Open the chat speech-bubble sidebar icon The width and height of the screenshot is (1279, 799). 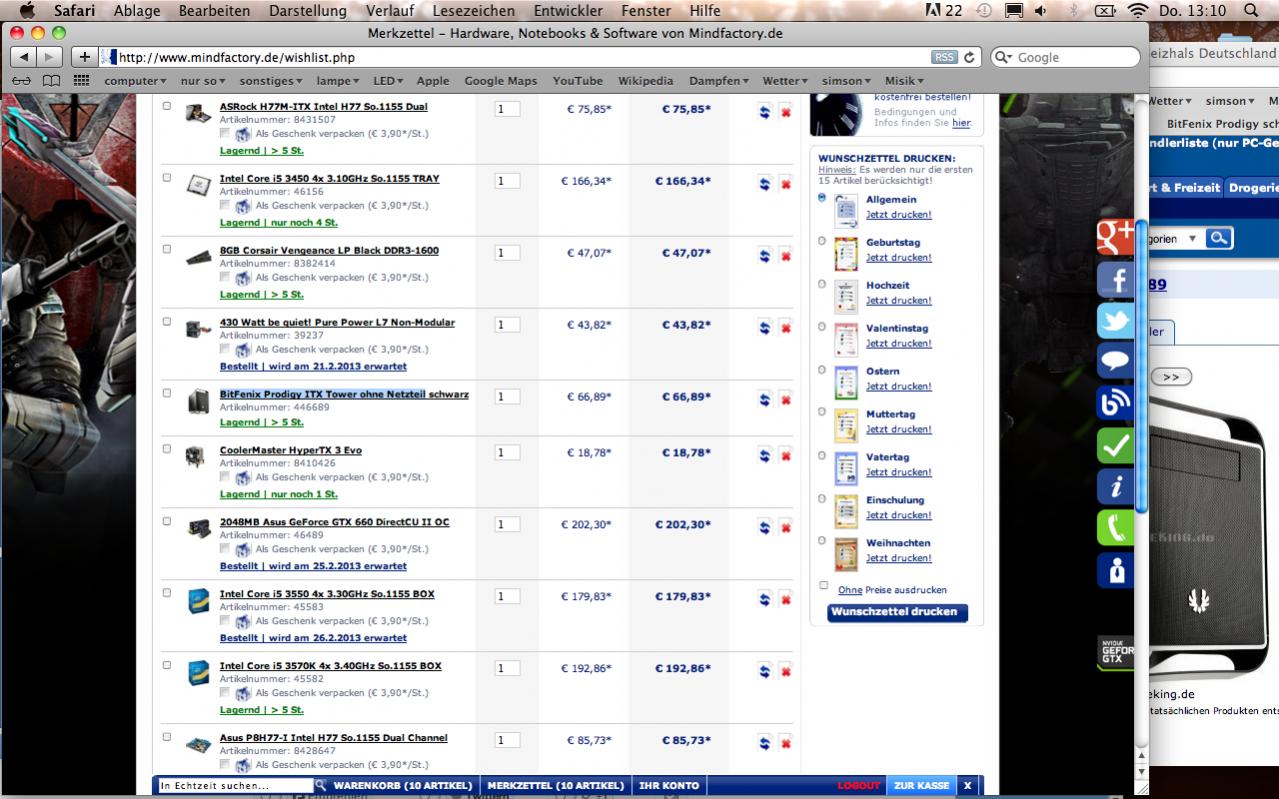[x=1115, y=362]
